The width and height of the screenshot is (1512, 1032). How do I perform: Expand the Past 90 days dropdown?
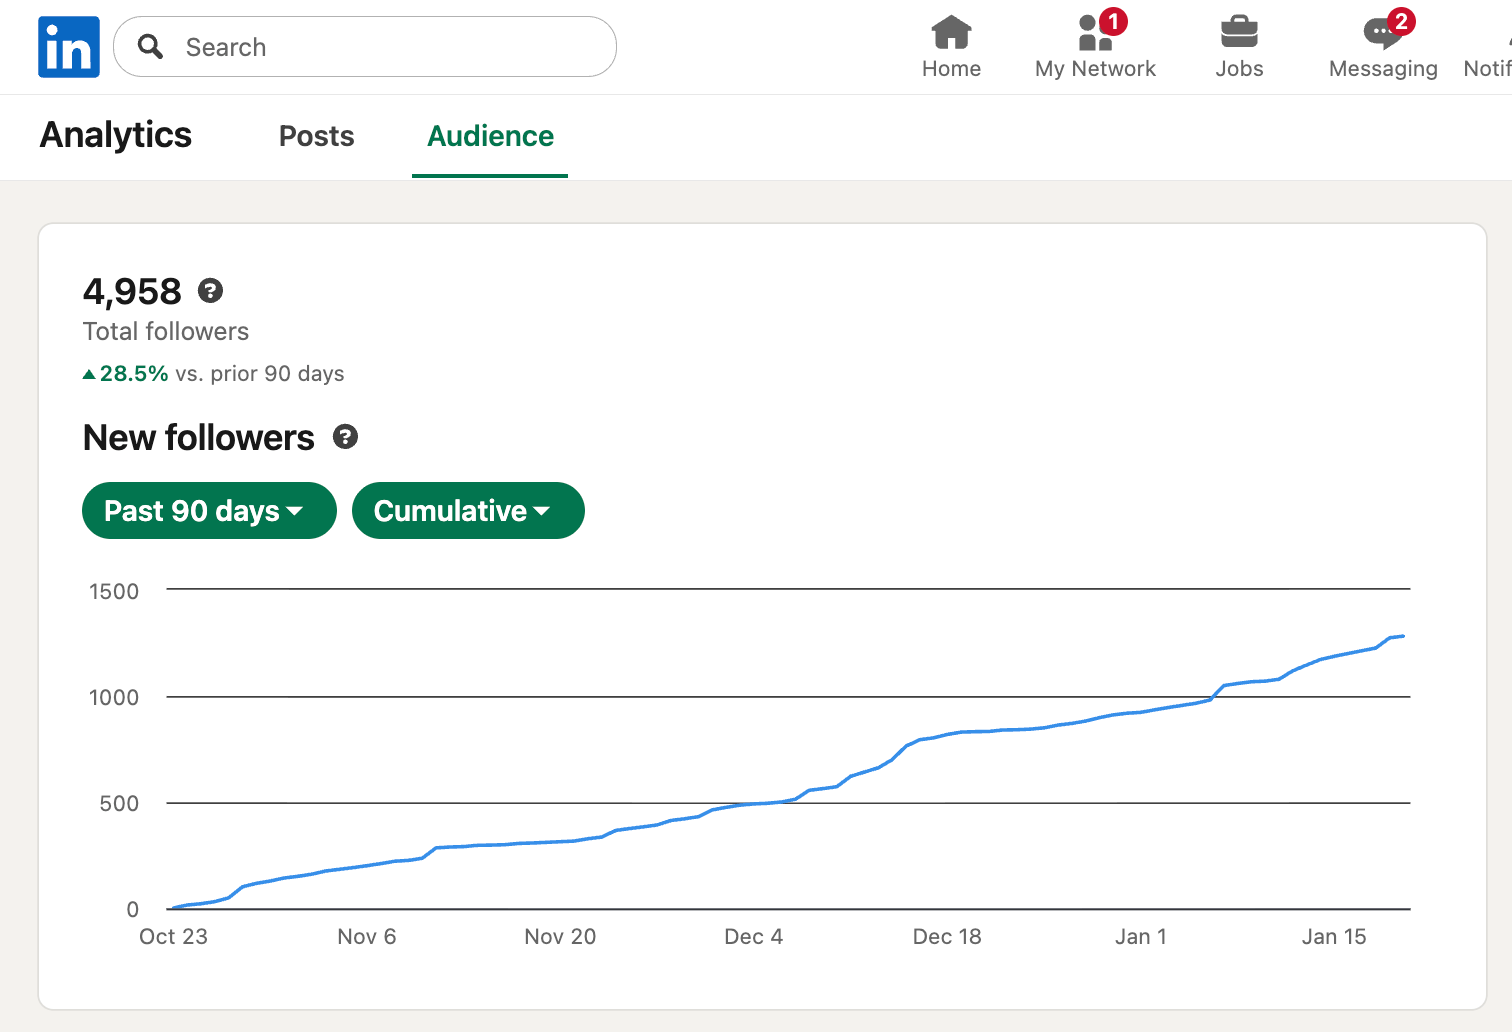coord(209,511)
